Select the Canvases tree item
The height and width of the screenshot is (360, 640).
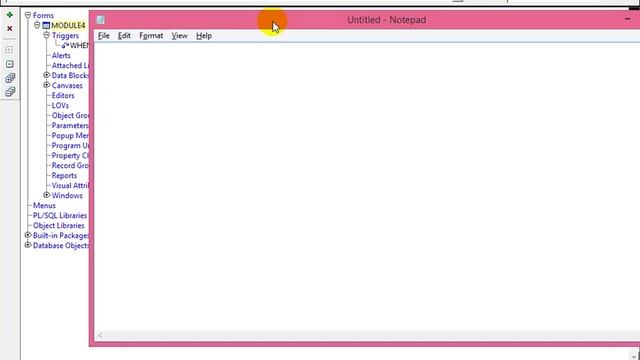tap(67, 86)
